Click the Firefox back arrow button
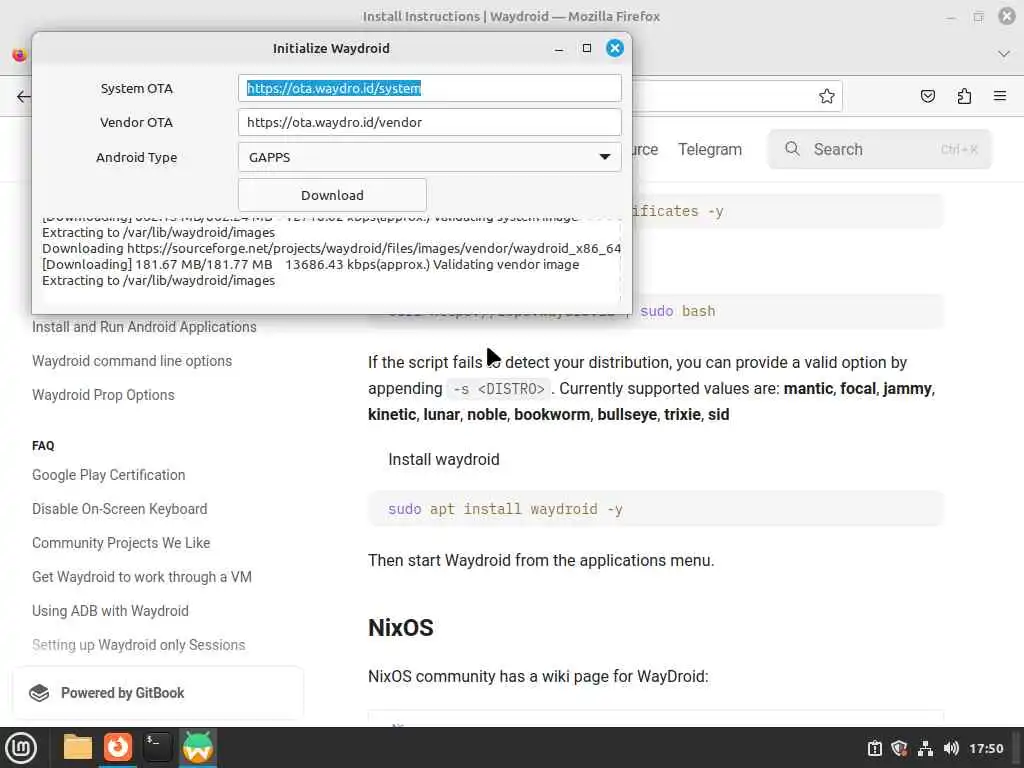Image resolution: width=1024 pixels, height=768 pixels. tap(23, 97)
